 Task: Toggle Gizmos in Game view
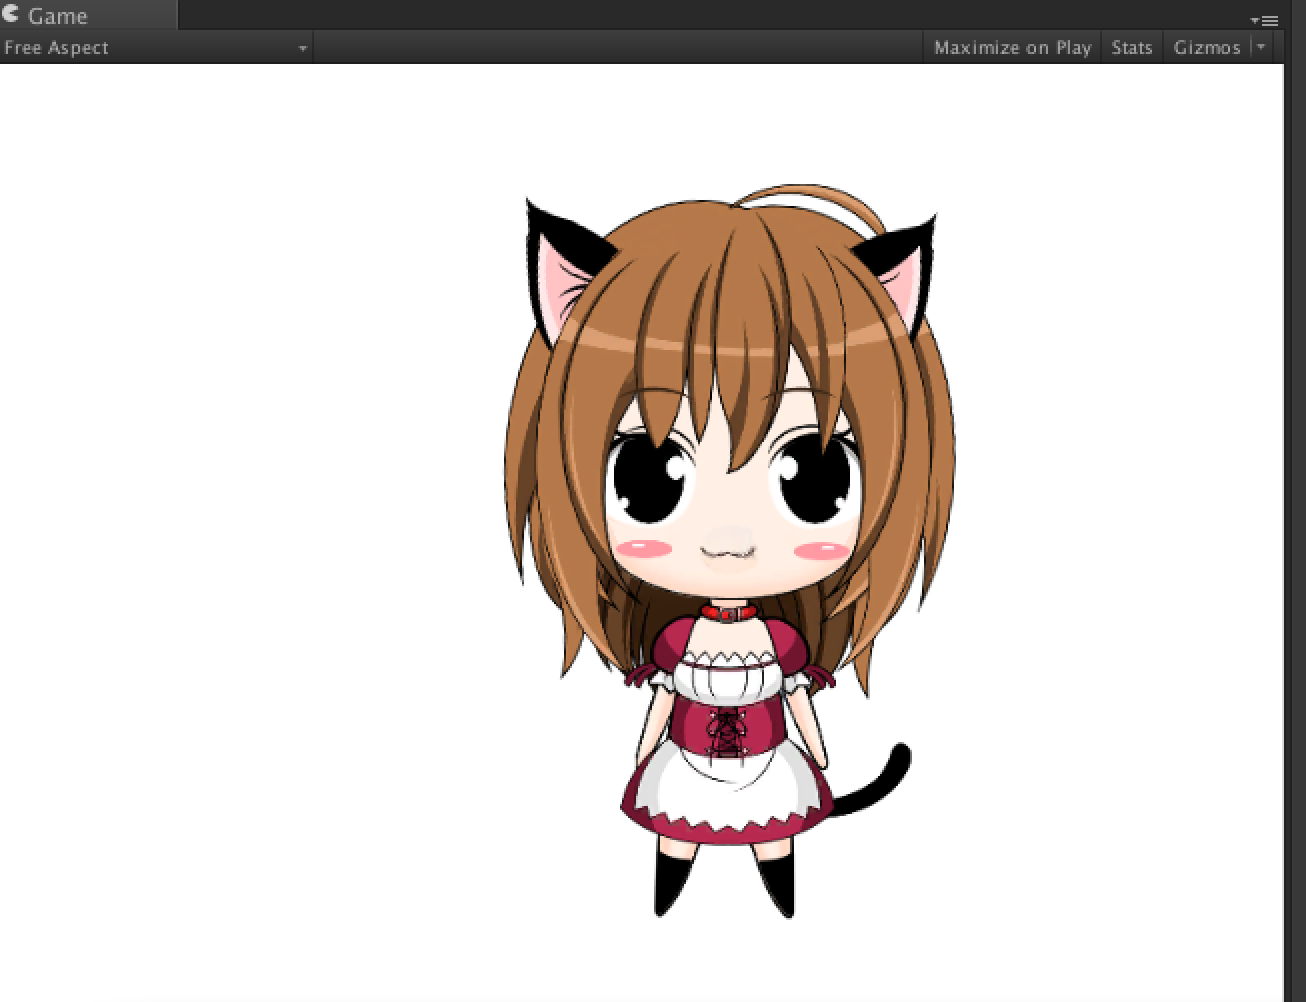[x=1207, y=47]
